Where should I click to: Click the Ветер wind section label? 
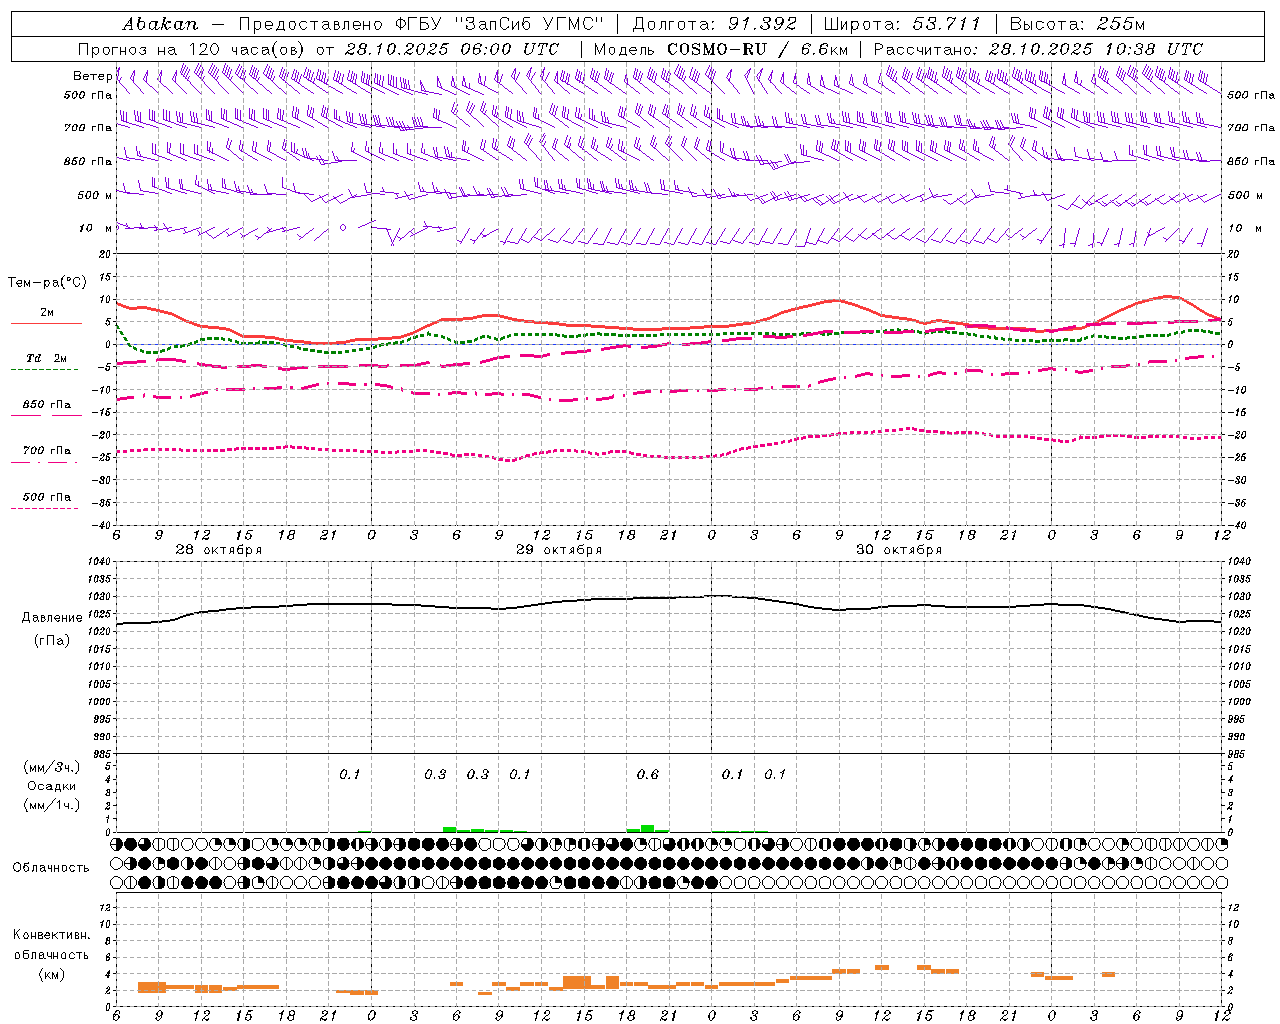click(92, 76)
